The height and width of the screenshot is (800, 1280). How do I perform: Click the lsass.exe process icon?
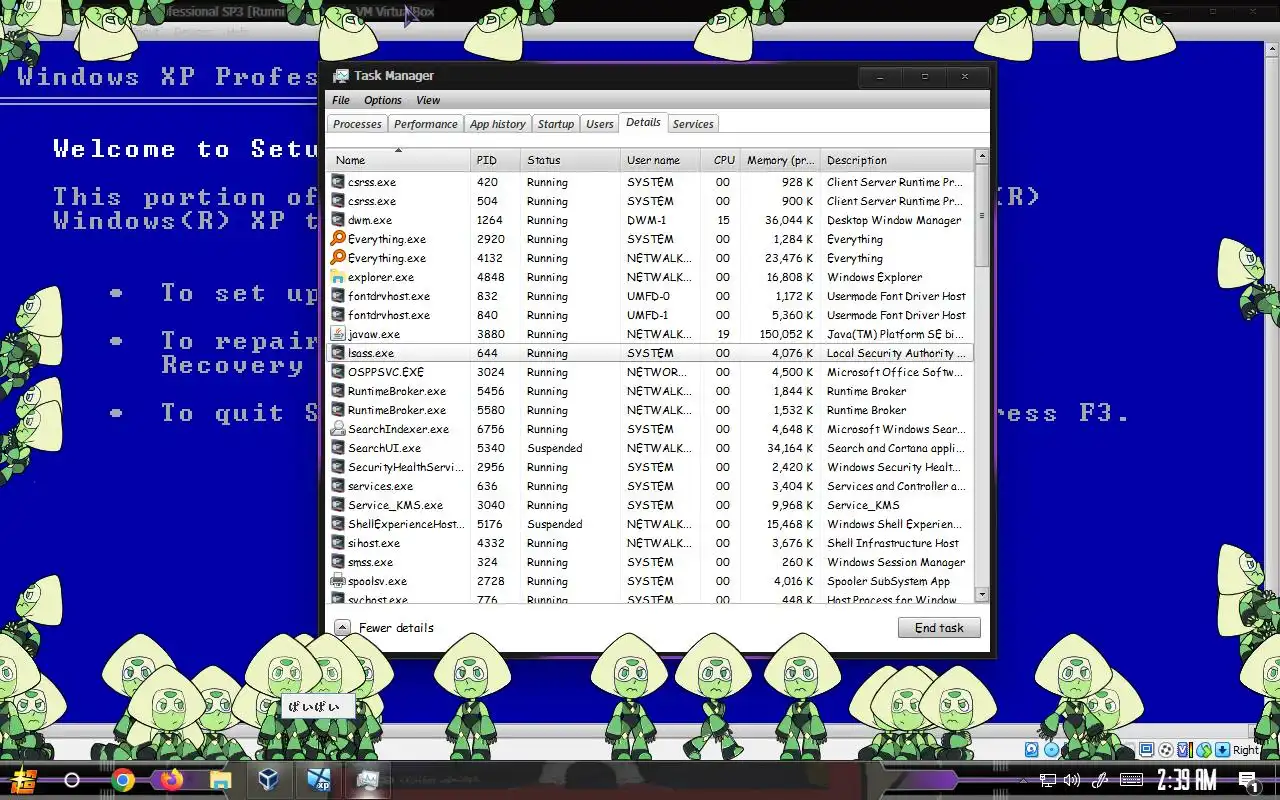coord(338,353)
